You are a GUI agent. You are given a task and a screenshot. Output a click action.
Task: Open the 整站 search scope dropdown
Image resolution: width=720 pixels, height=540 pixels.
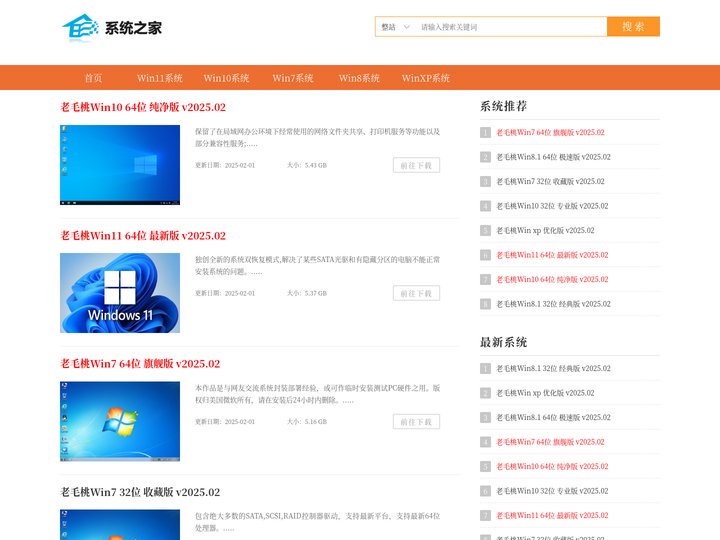pos(395,27)
